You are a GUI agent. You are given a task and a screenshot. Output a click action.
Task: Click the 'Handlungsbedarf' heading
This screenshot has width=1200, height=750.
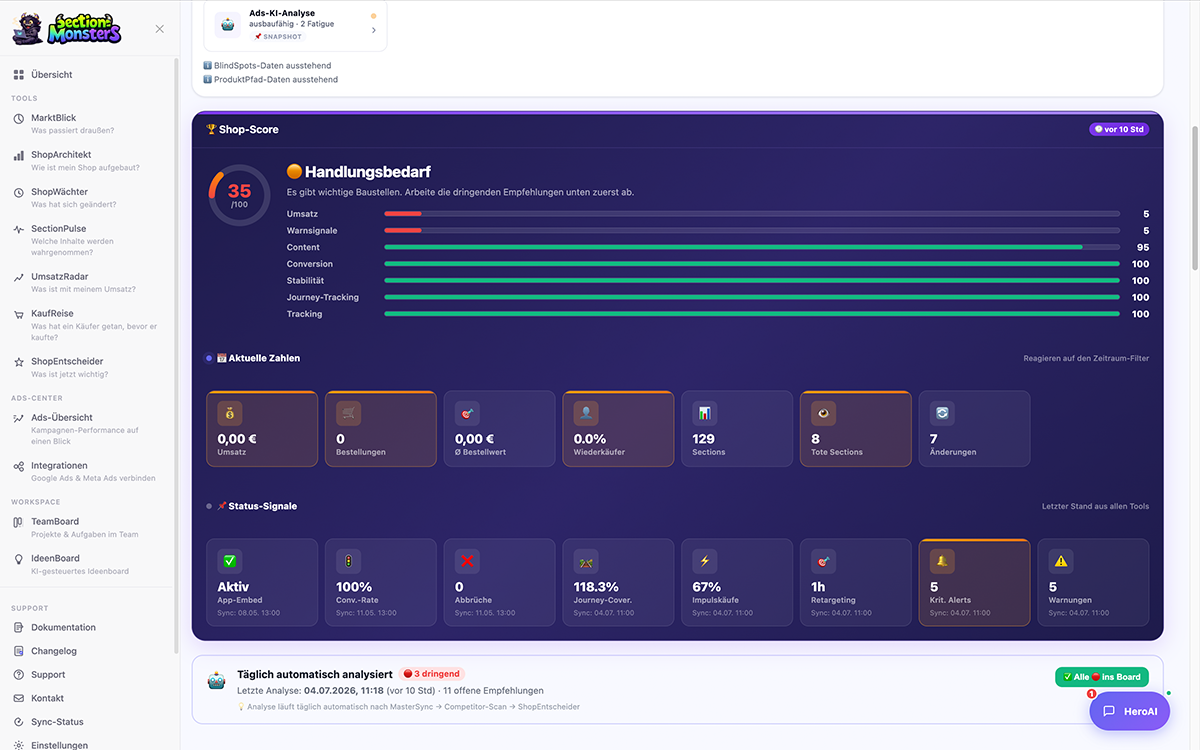(368, 172)
